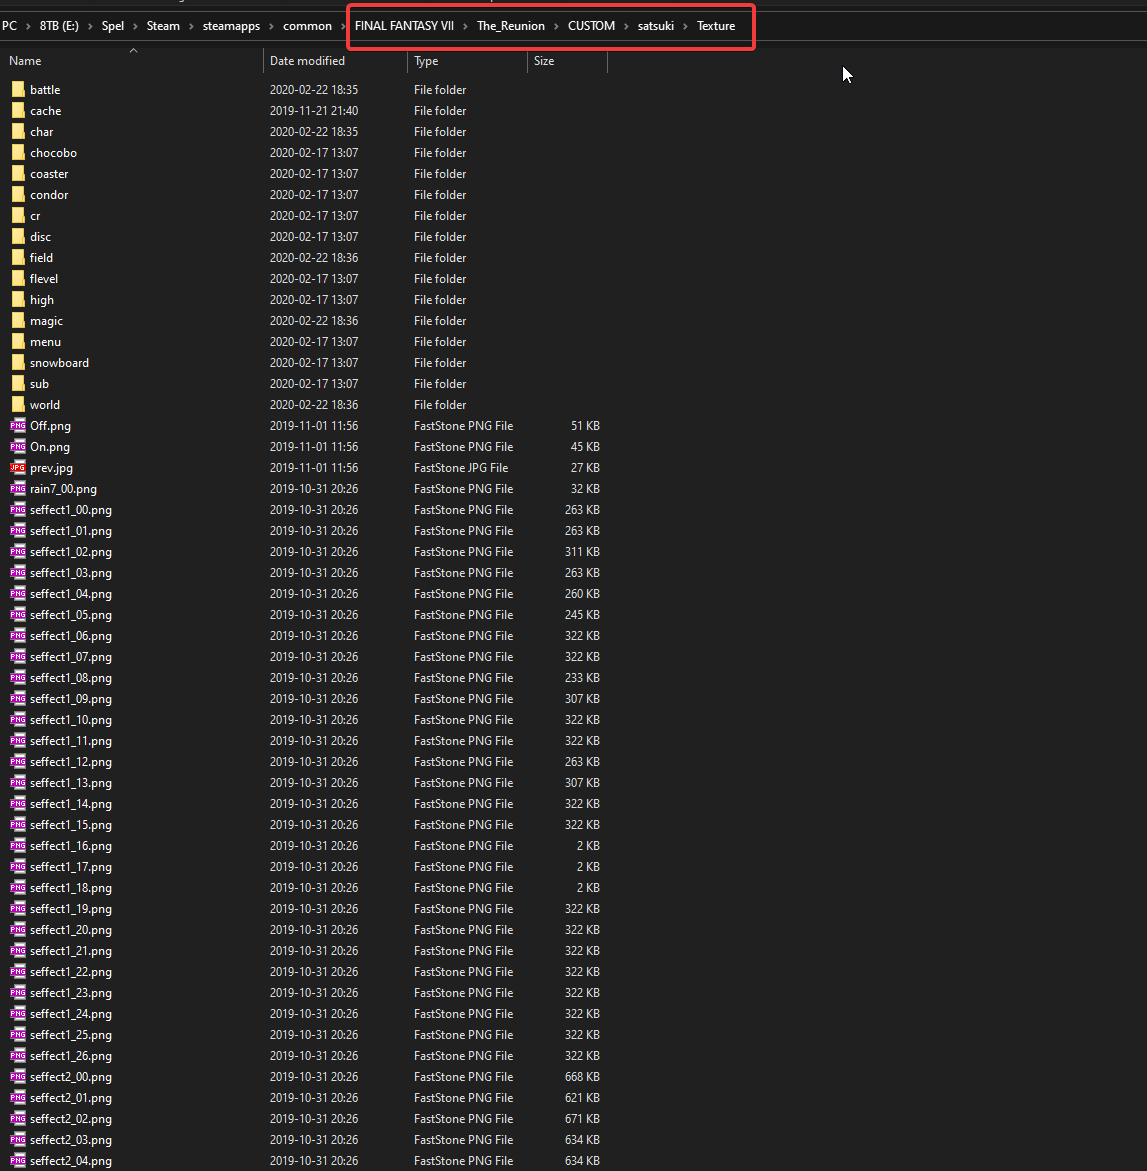
Task: Select the seffect2_02.png file name
Action: [71, 1119]
